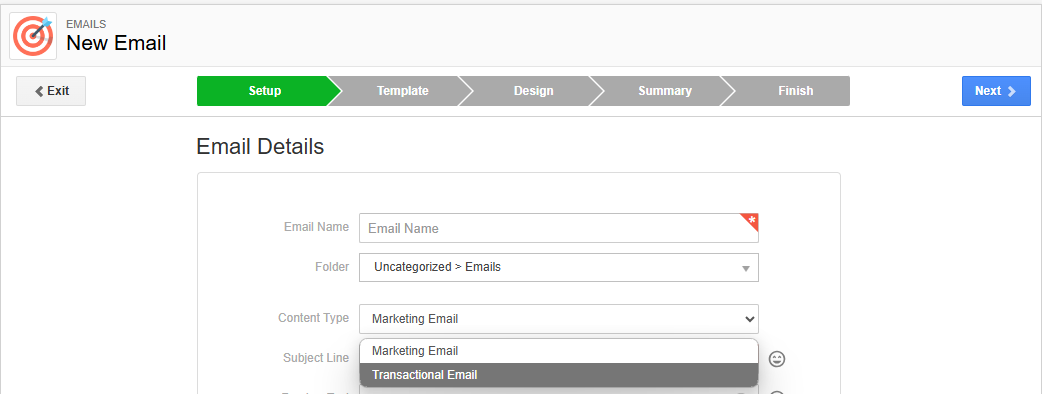Expand the Folder dropdown arrow
Image resolution: width=1042 pixels, height=394 pixels.
(x=746, y=268)
